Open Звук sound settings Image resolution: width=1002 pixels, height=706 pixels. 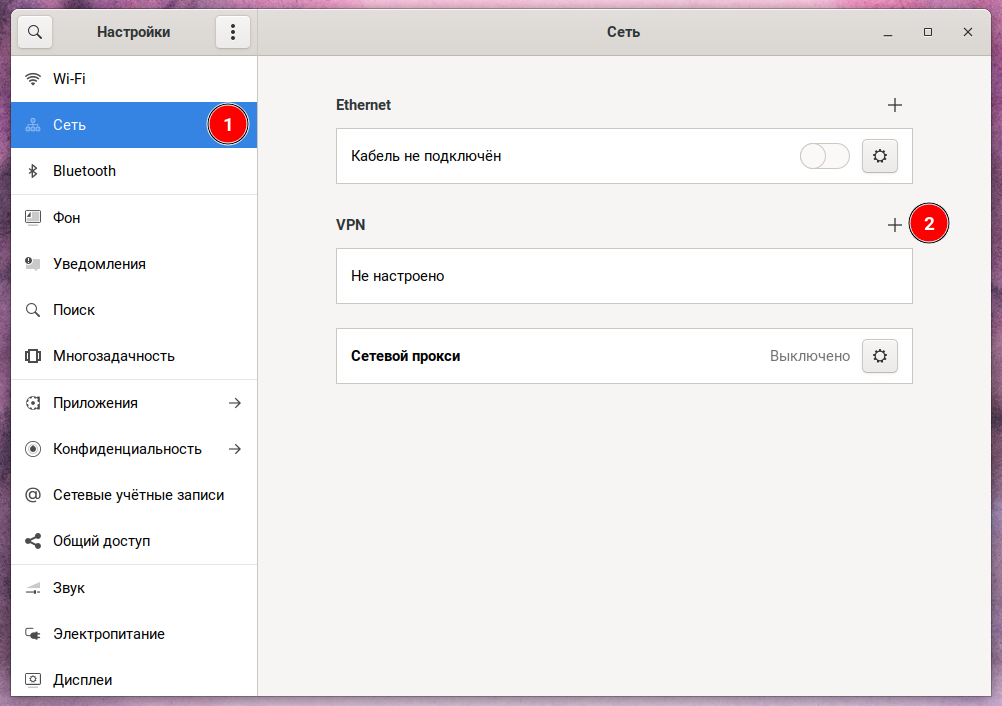point(69,588)
